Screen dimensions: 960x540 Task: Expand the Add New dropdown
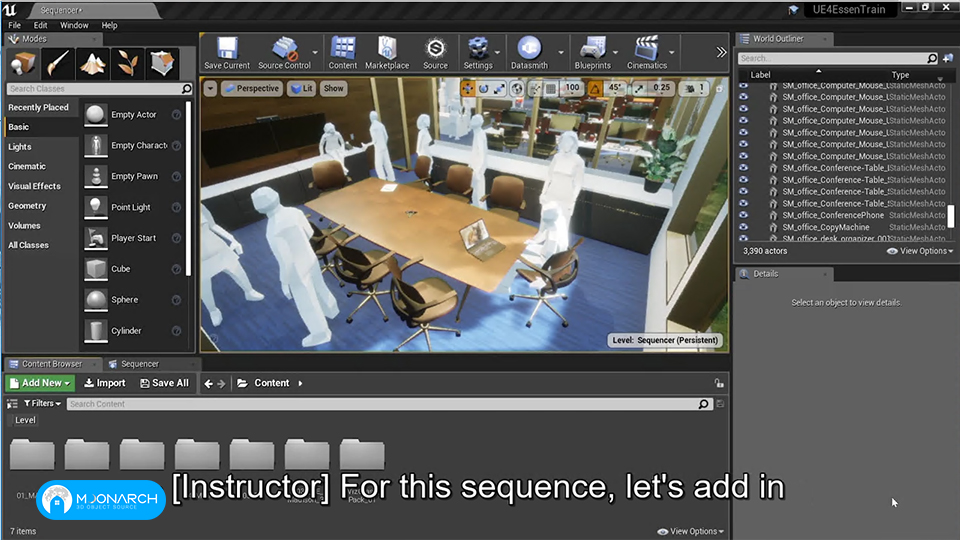coord(40,383)
